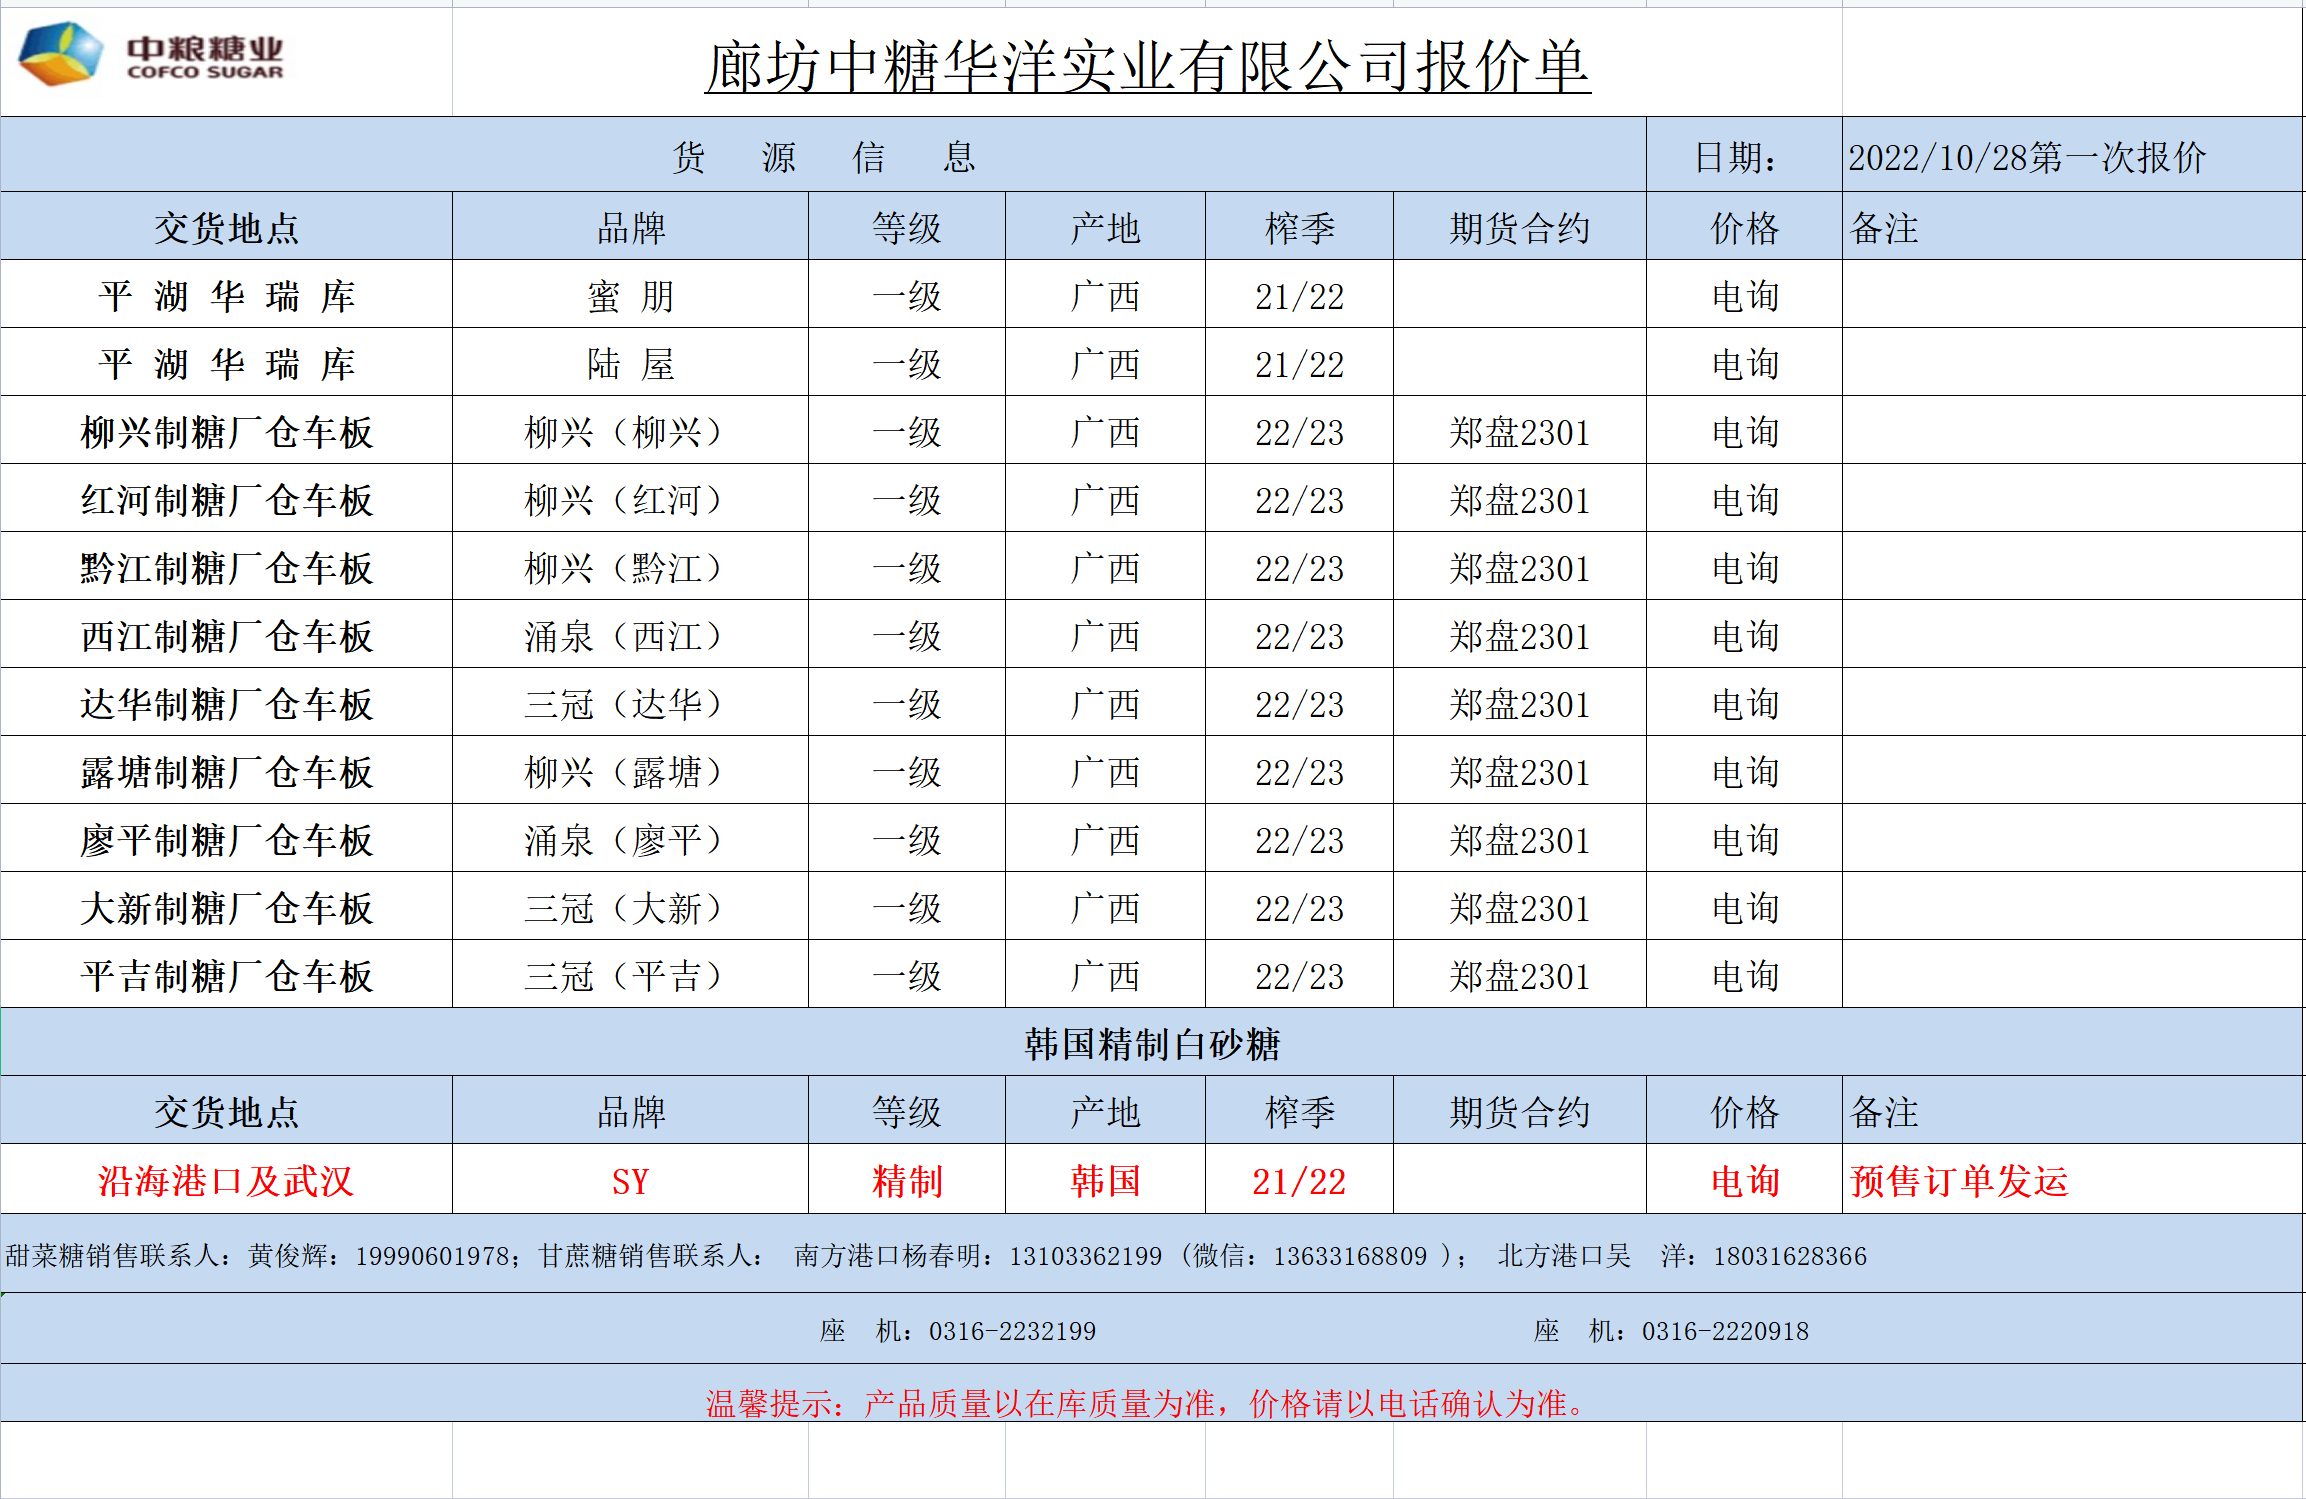Click the 平吉制糖厂仓车板 cell
The image size is (2306, 1499).
(226, 976)
